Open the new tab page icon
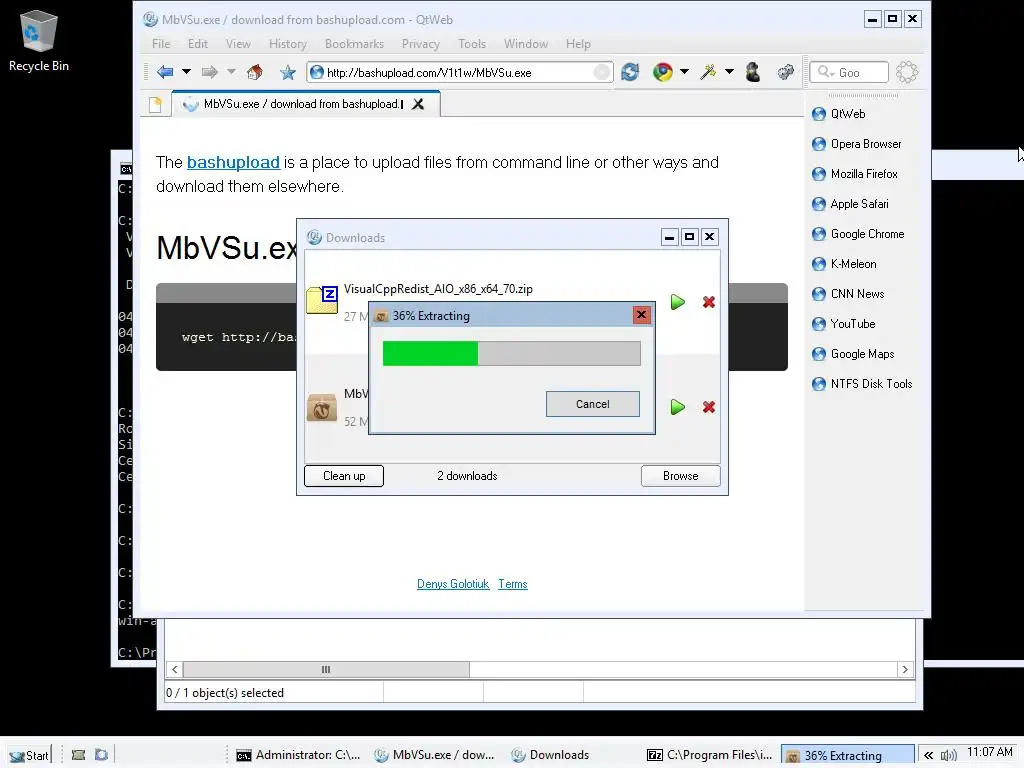 coord(155,104)
